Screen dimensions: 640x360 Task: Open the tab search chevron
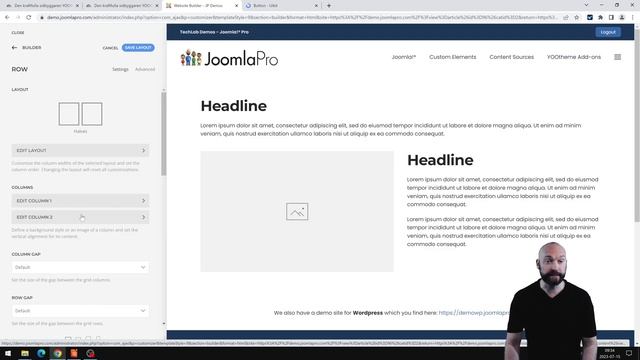click(587, 5)
